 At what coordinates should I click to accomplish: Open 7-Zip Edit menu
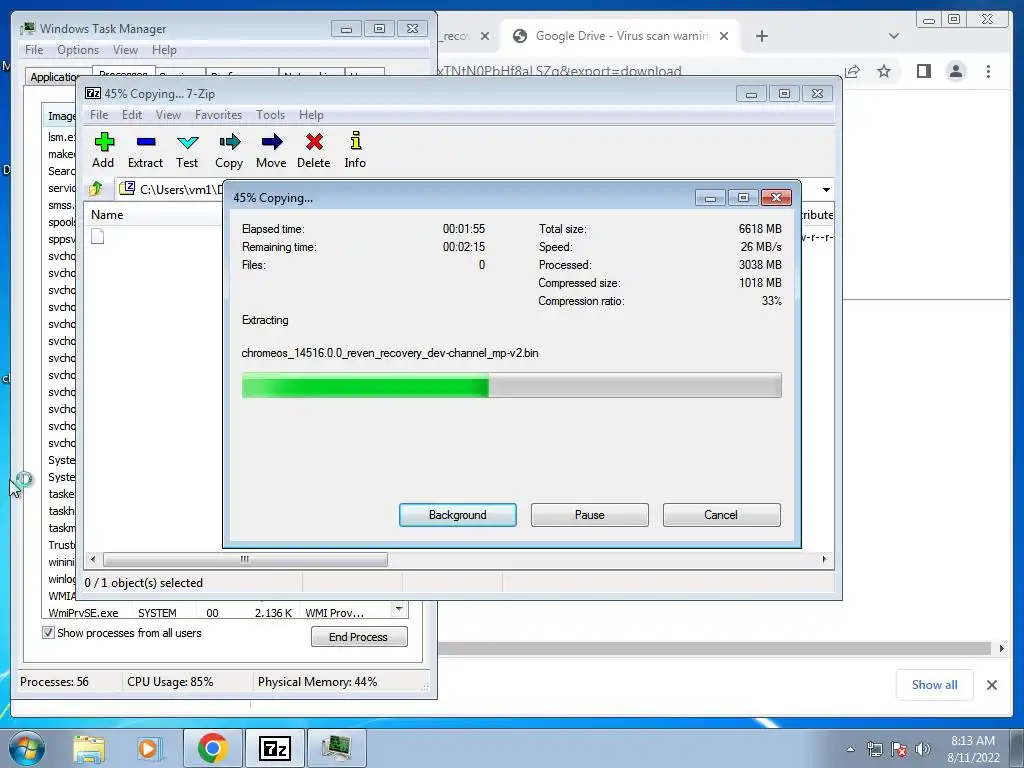131,115
